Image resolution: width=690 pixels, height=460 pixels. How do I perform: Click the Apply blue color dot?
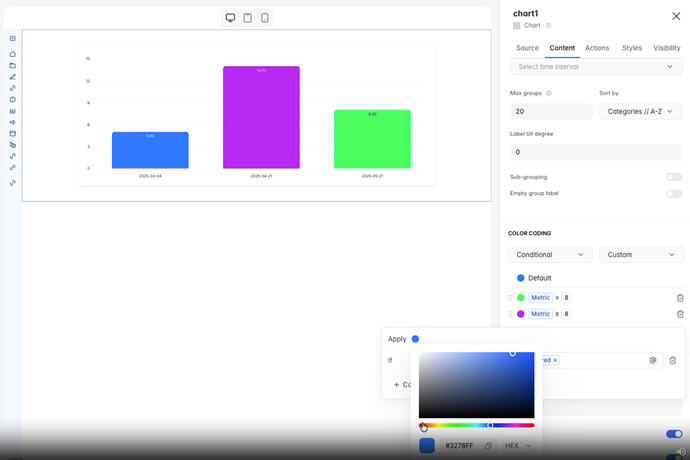(x=415, y=339)
